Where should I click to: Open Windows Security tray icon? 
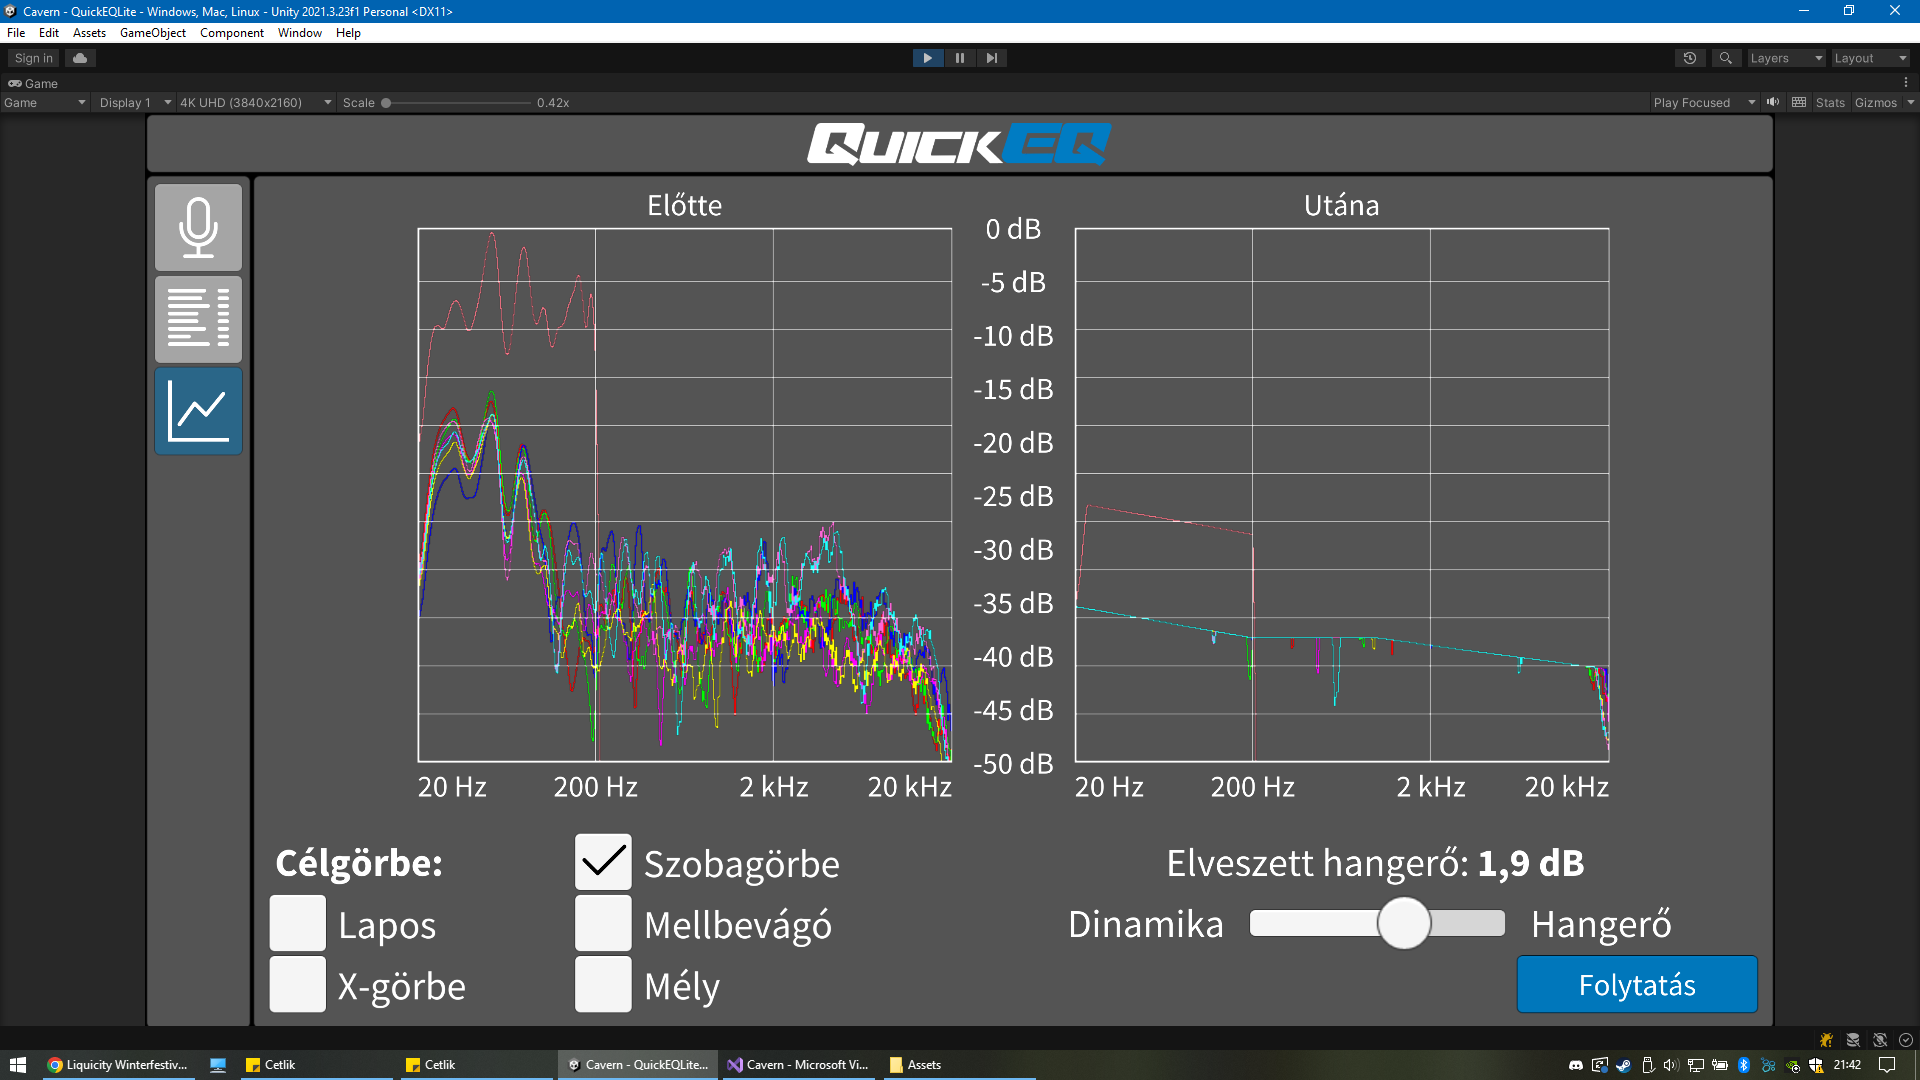pos(1816,1065)
